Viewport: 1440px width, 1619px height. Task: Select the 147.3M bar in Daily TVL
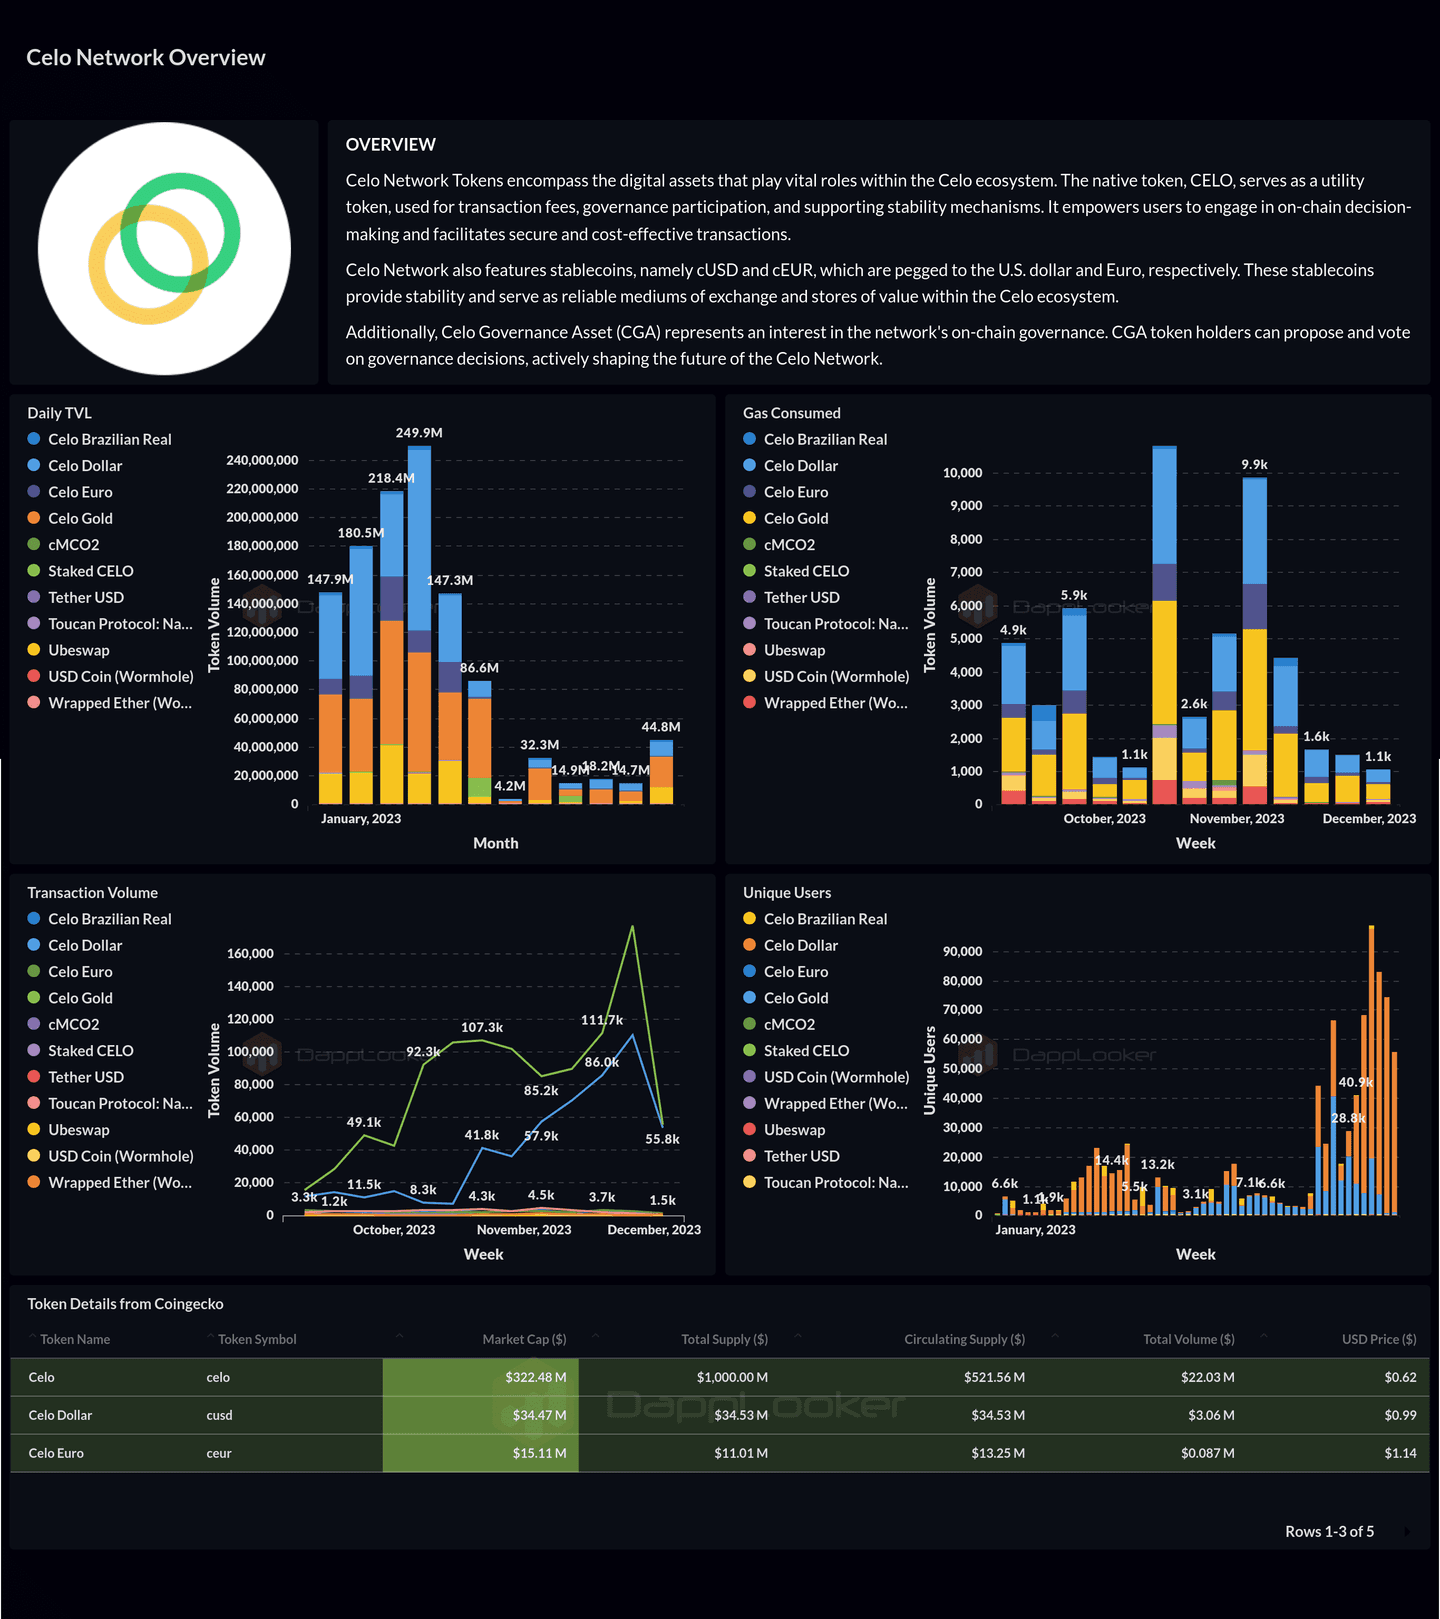(450, 699)
